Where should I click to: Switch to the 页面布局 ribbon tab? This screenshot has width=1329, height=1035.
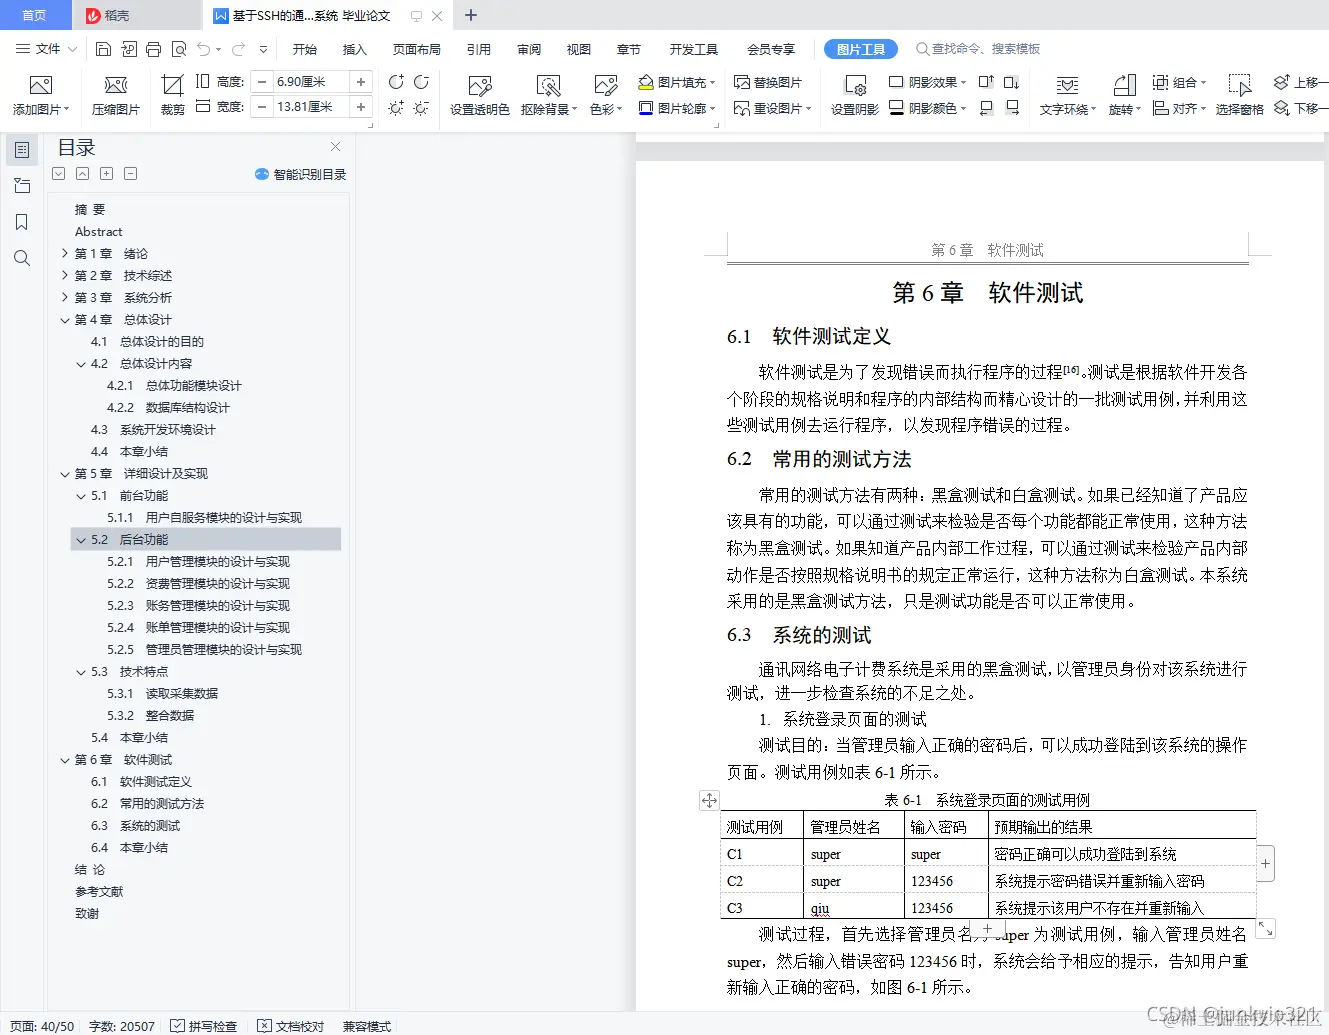(x=417, y=48)
